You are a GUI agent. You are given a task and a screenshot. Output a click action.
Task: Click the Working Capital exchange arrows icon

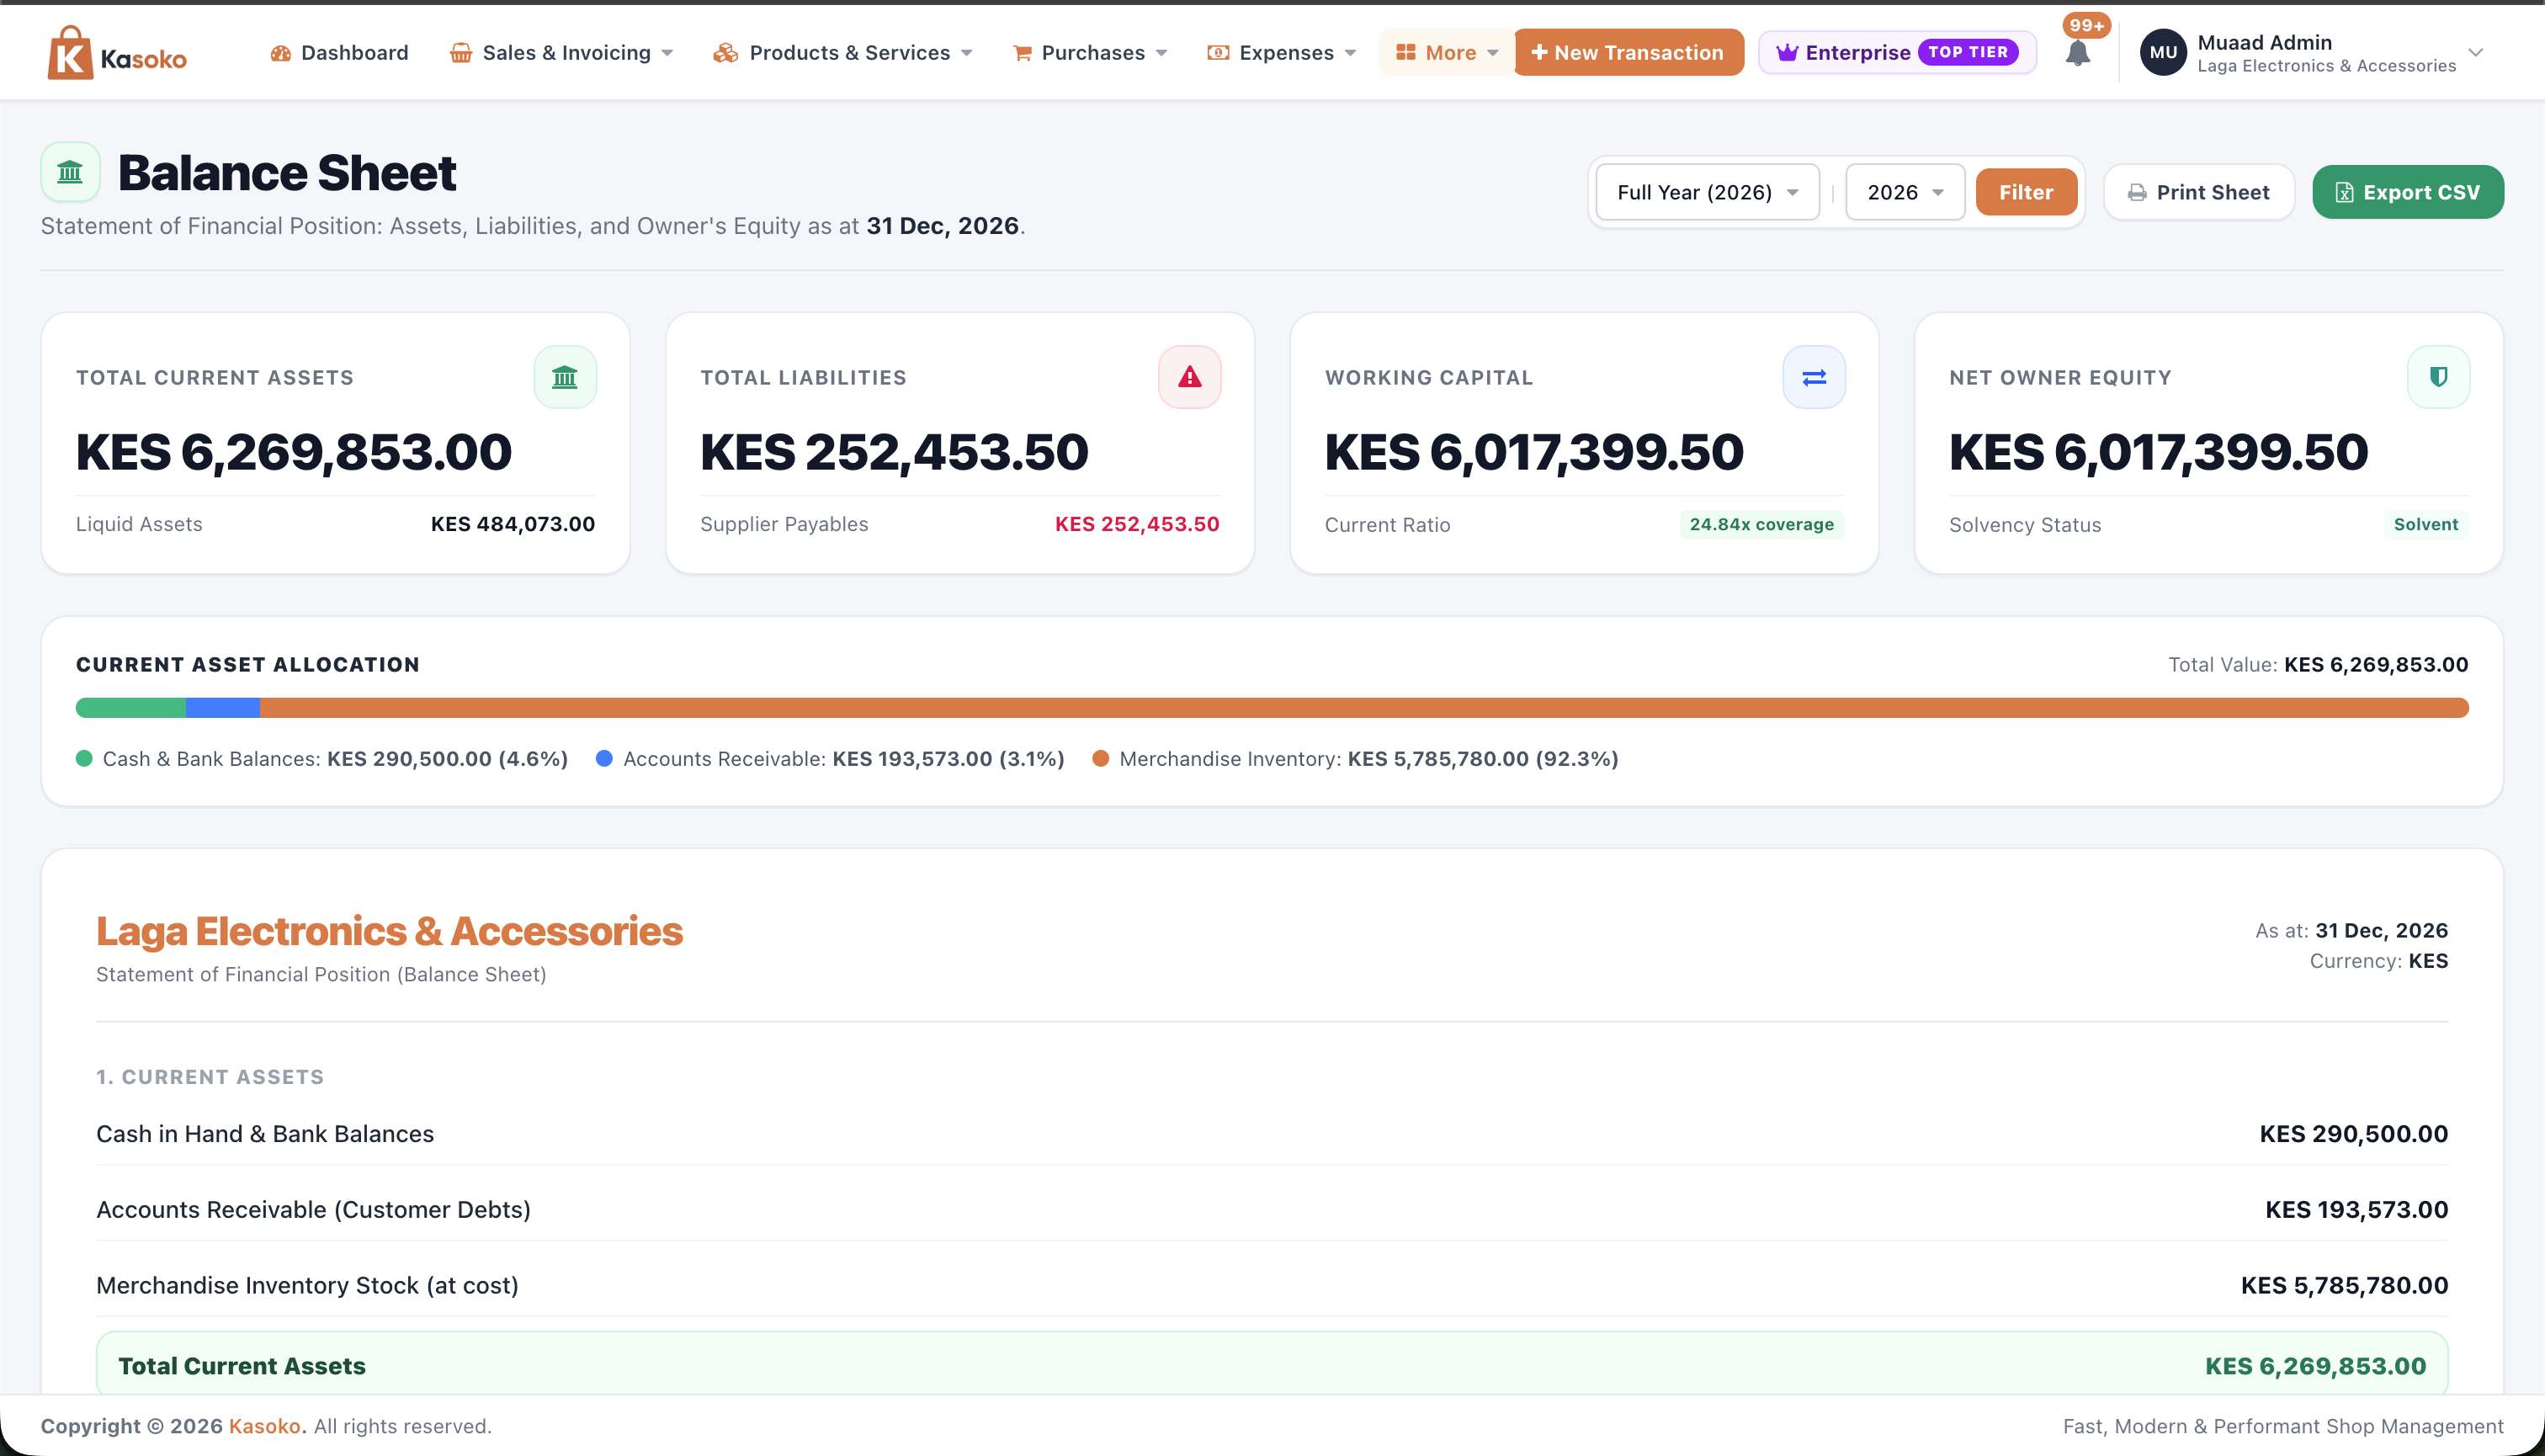1814,377
